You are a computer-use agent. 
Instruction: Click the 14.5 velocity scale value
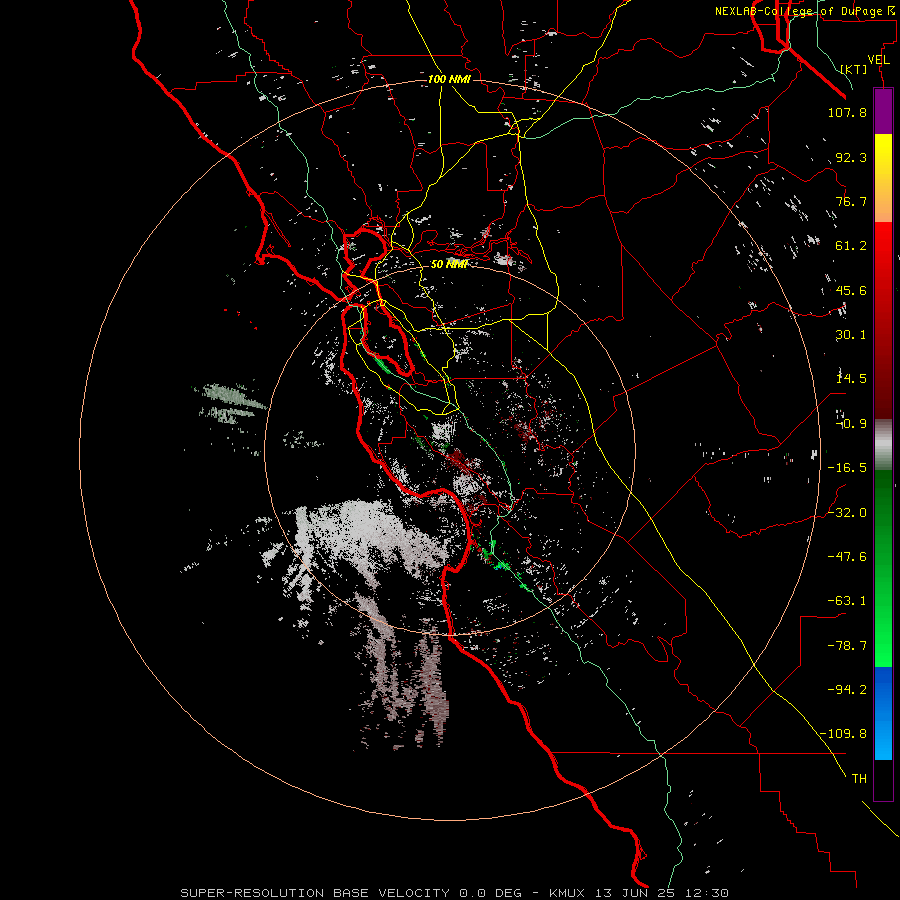pos(851,379)
